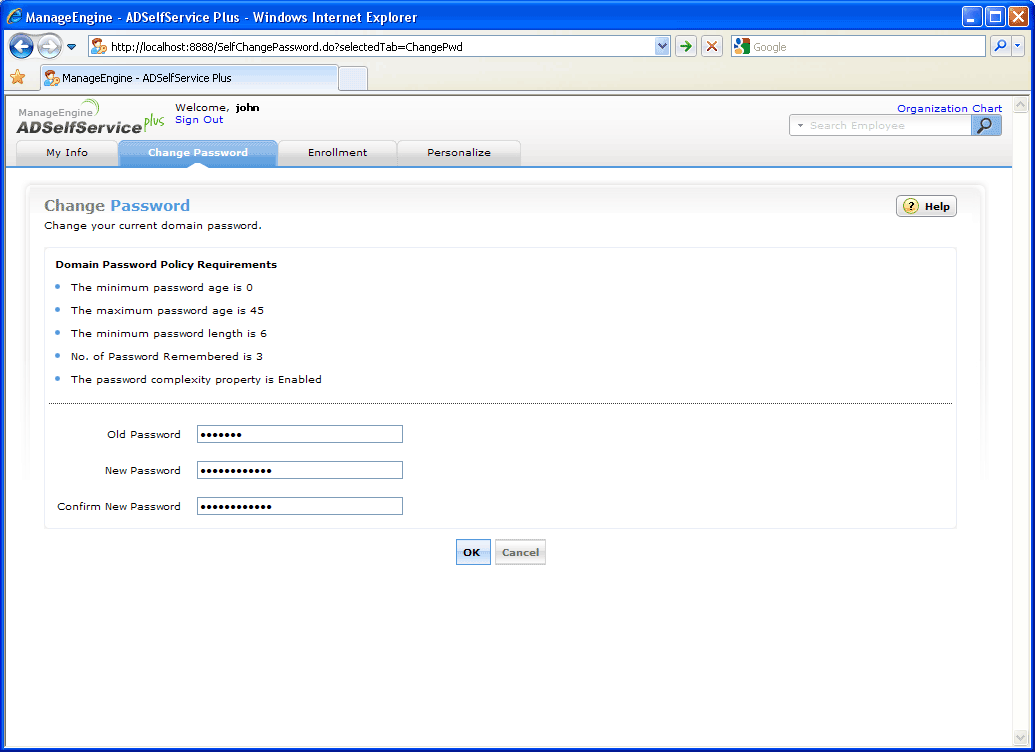Switch to the My Info tab
This screenshot has height=752, width=1035.
[67, 153]
